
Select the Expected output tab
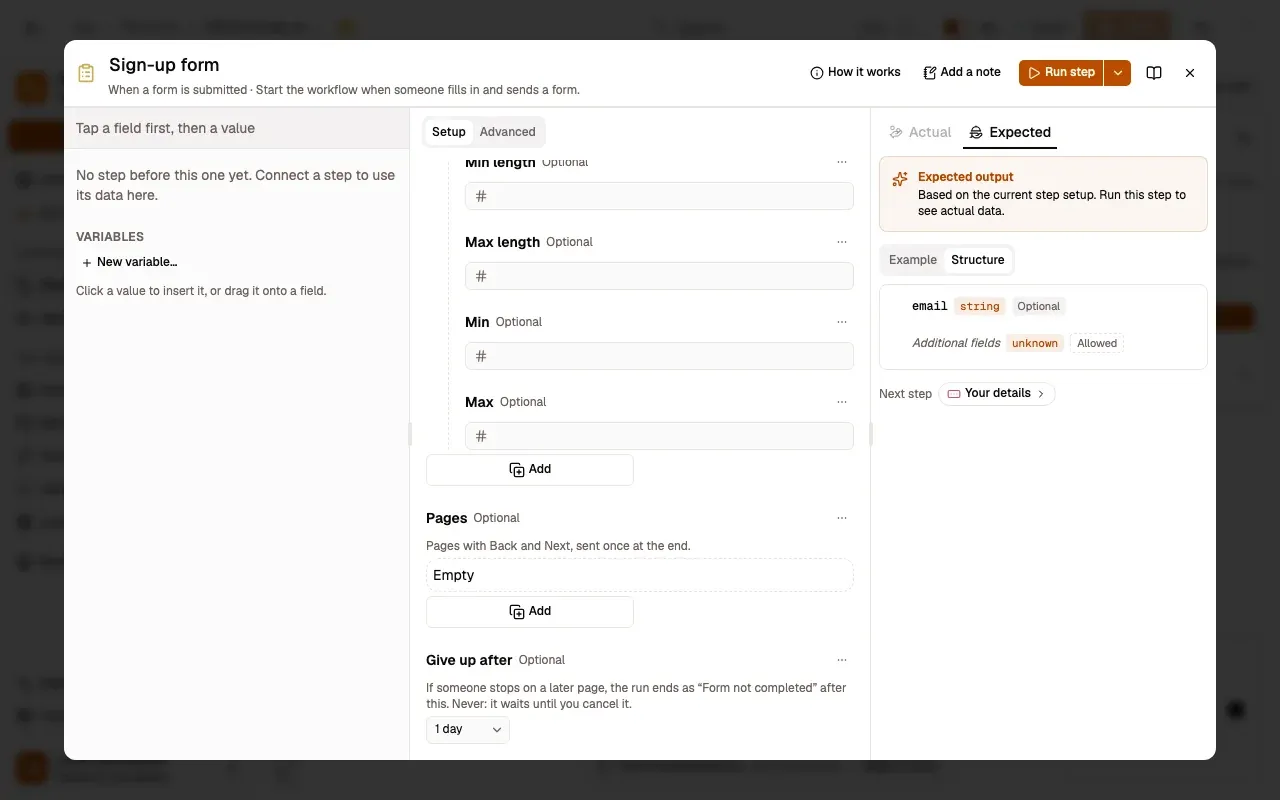[1010, 132]
